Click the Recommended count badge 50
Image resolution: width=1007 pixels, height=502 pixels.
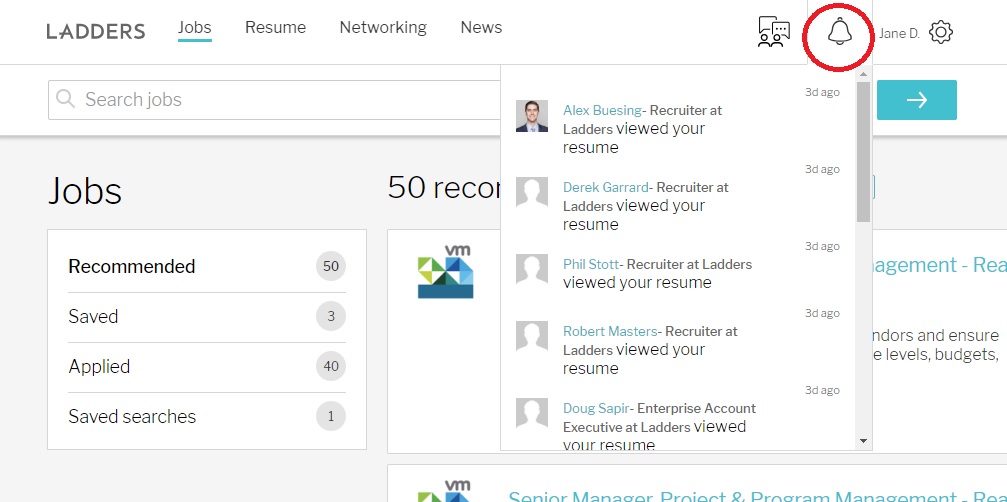point(331,266)
